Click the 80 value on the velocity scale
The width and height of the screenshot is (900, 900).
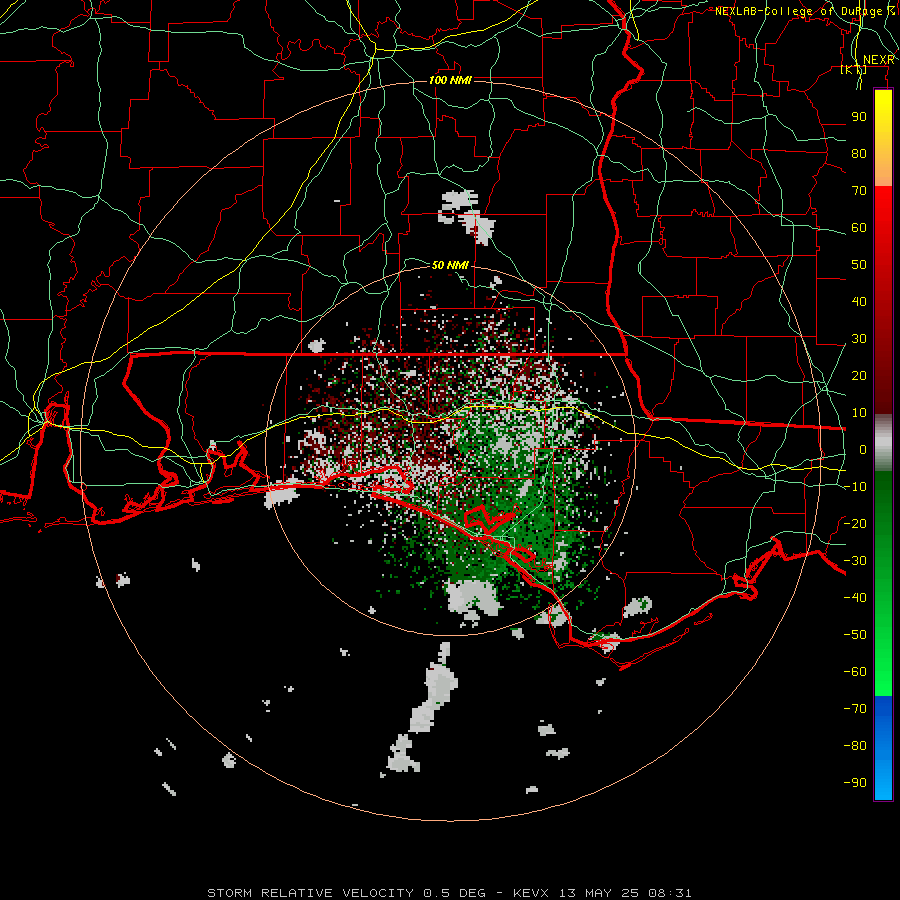coord(859,154)
